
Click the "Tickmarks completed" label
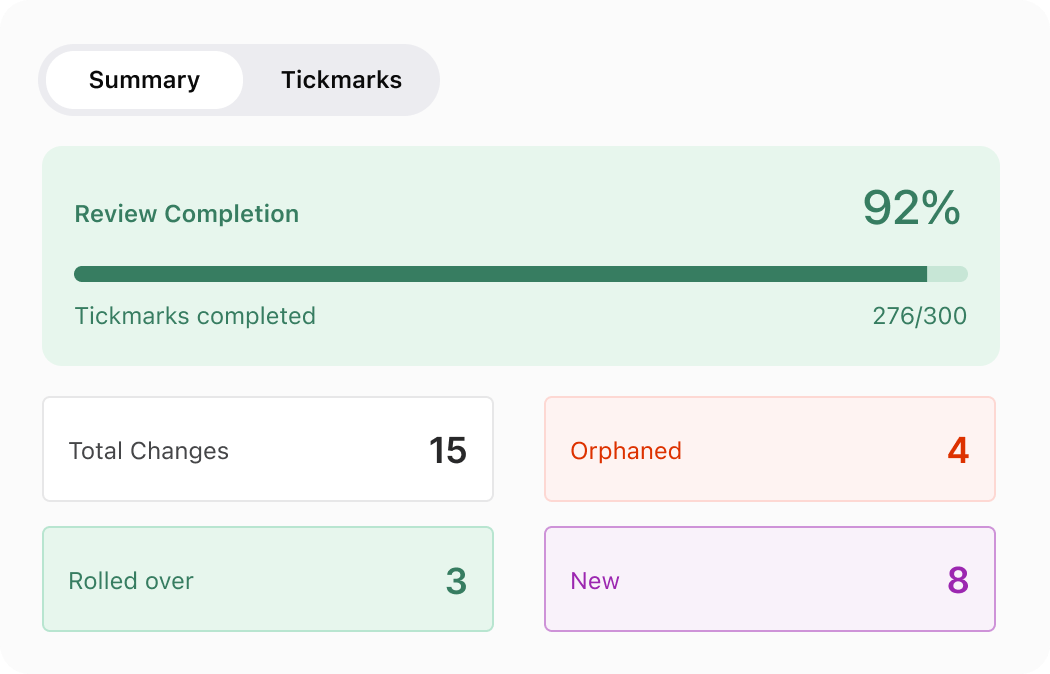point(195,316)
